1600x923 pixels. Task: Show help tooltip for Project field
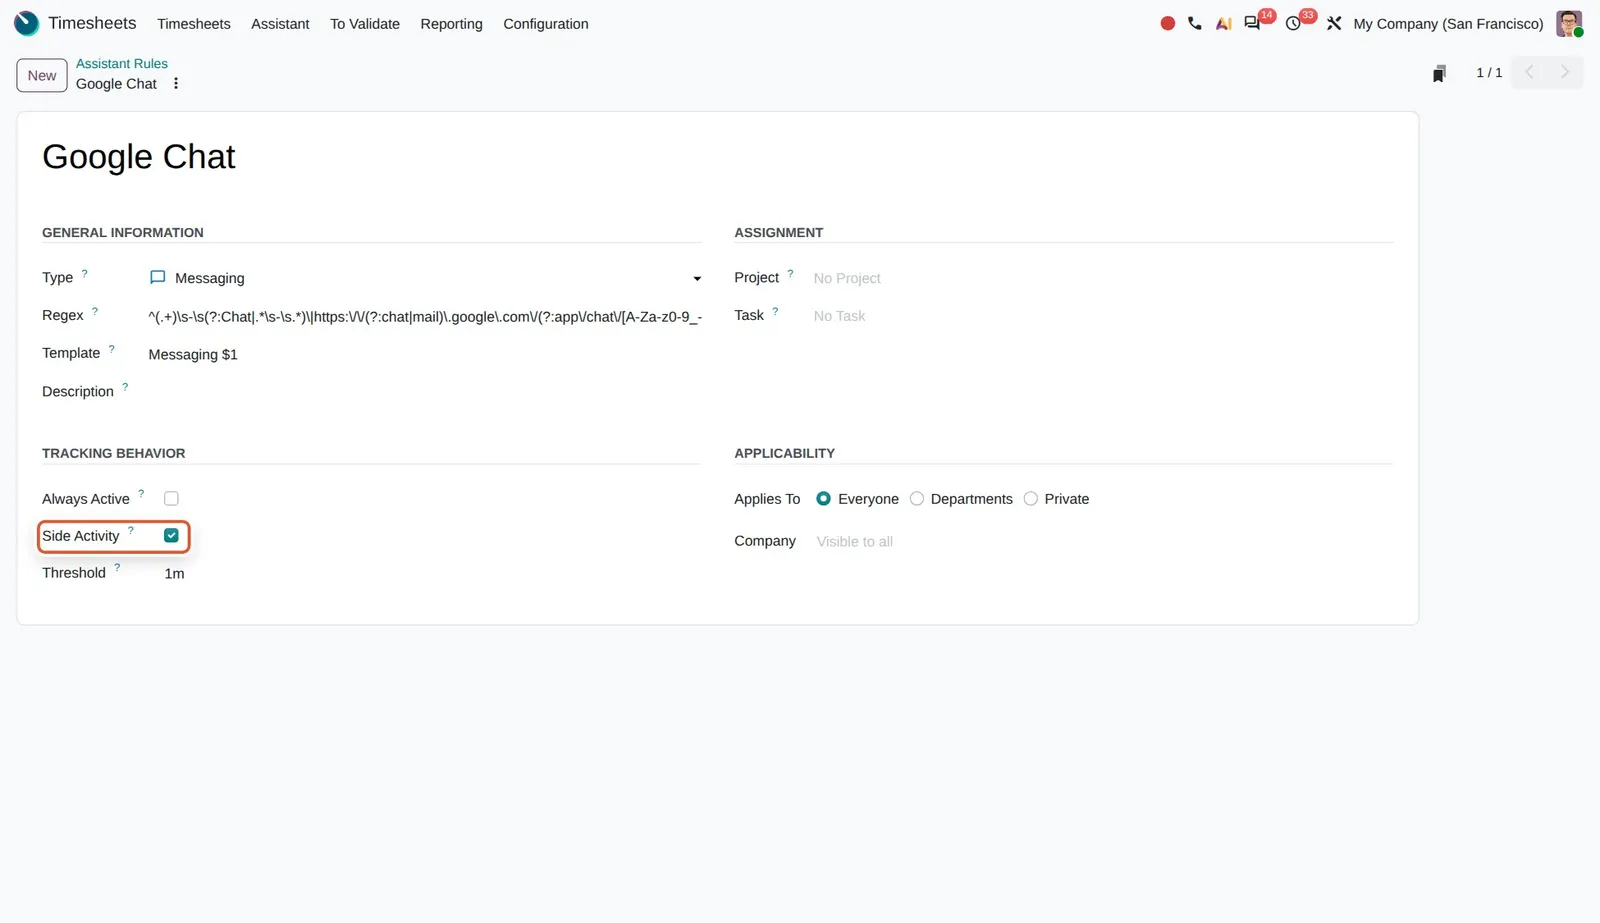(x=790, y=273)
